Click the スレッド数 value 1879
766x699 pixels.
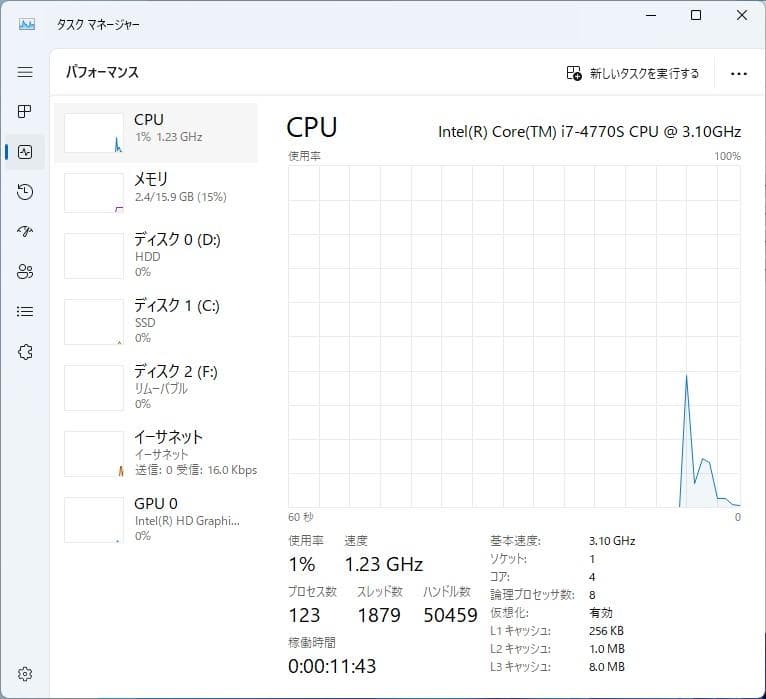point(379,615)
